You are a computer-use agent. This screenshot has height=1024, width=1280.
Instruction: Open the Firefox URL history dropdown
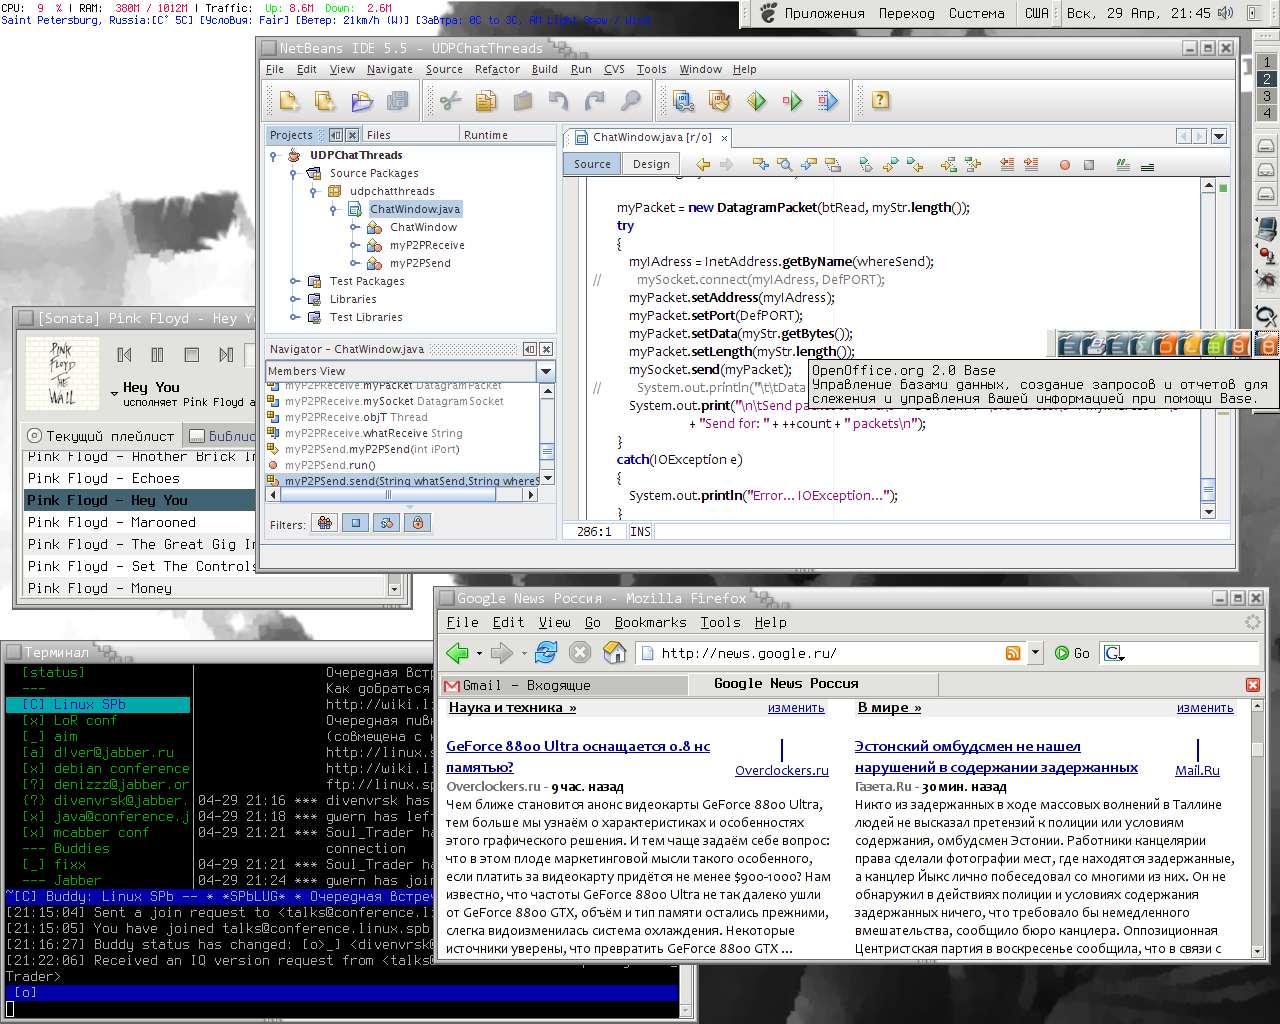coord(1036,653)
